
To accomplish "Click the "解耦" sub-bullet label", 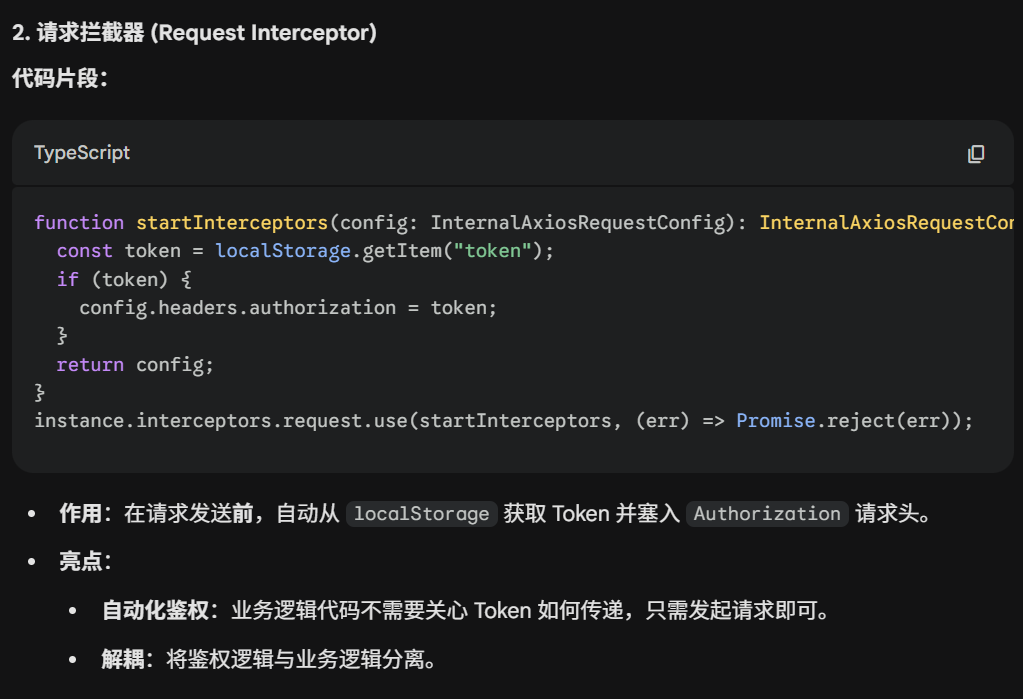I will (x=122, y=659).
